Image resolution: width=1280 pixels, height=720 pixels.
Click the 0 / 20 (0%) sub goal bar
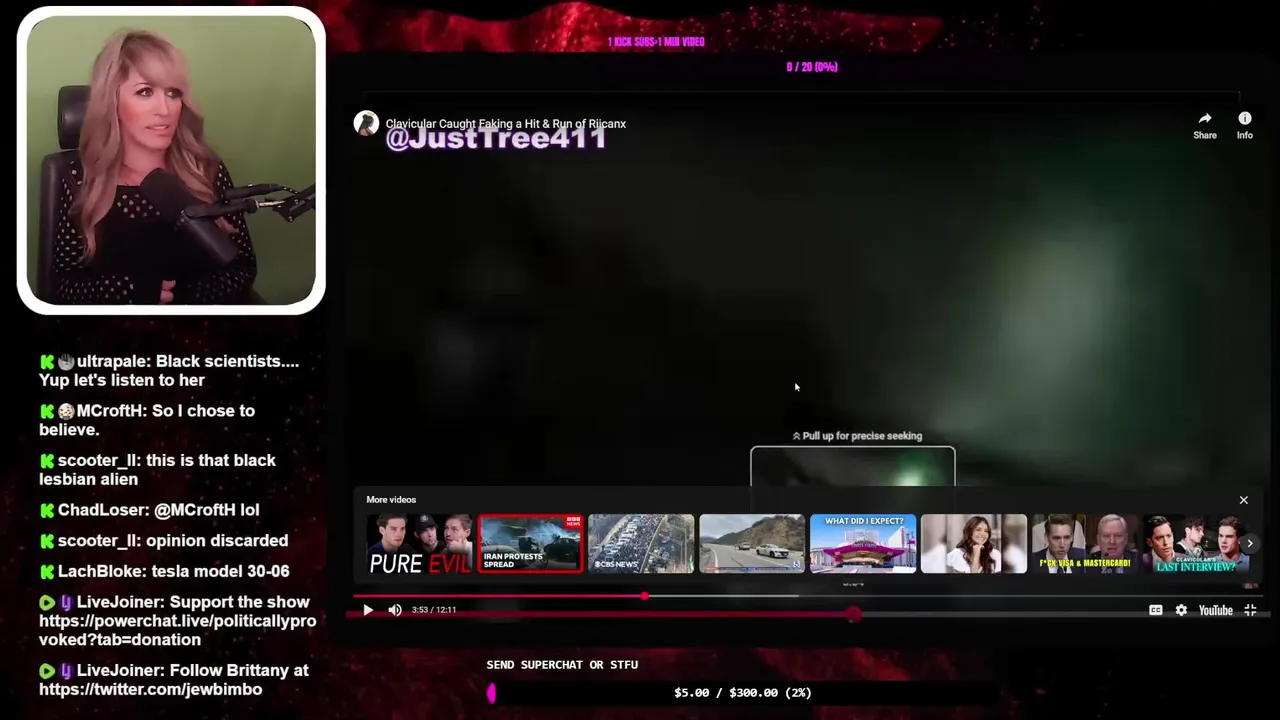[x=812, y=67]
